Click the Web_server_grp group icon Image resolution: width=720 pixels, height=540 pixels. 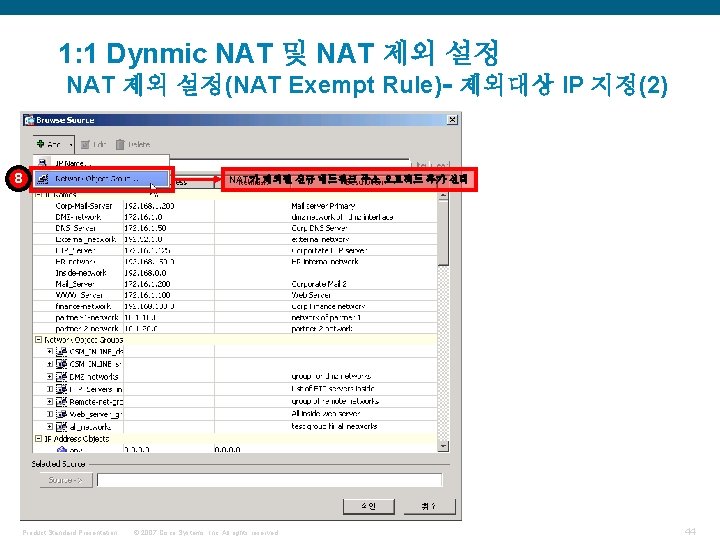pyautogui.click(x=61, y=414)
